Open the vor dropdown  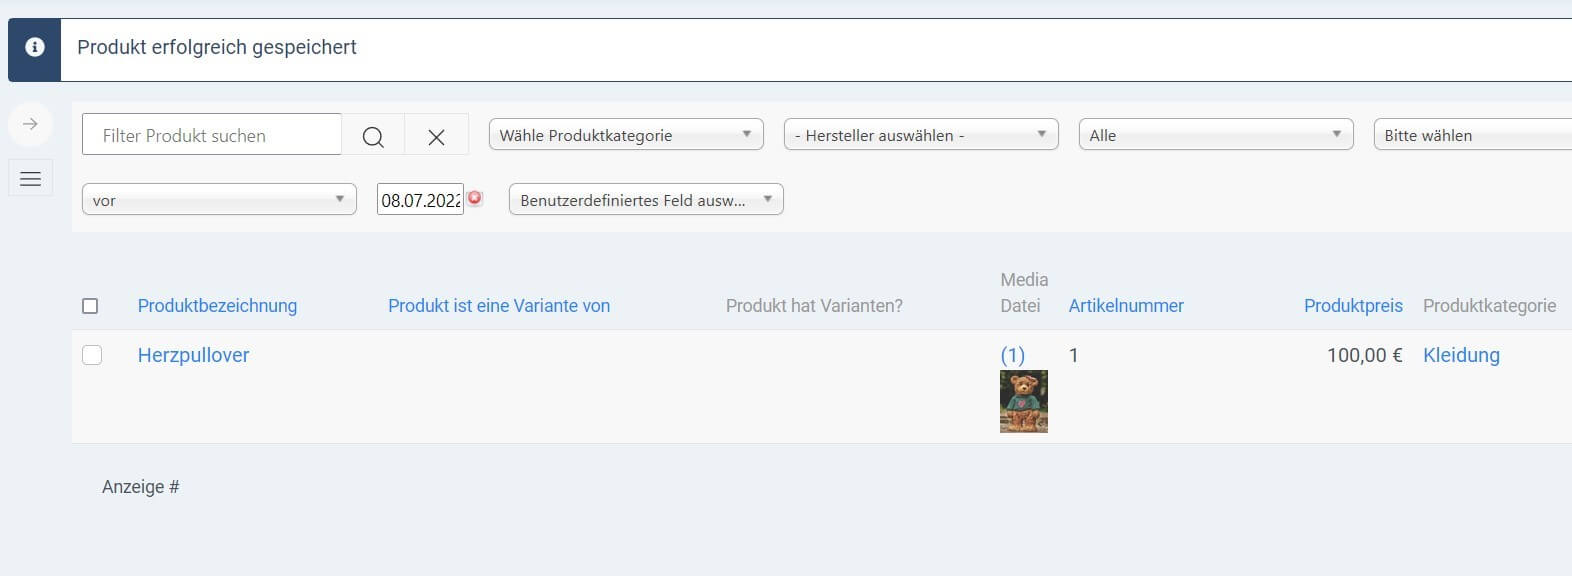219,200
